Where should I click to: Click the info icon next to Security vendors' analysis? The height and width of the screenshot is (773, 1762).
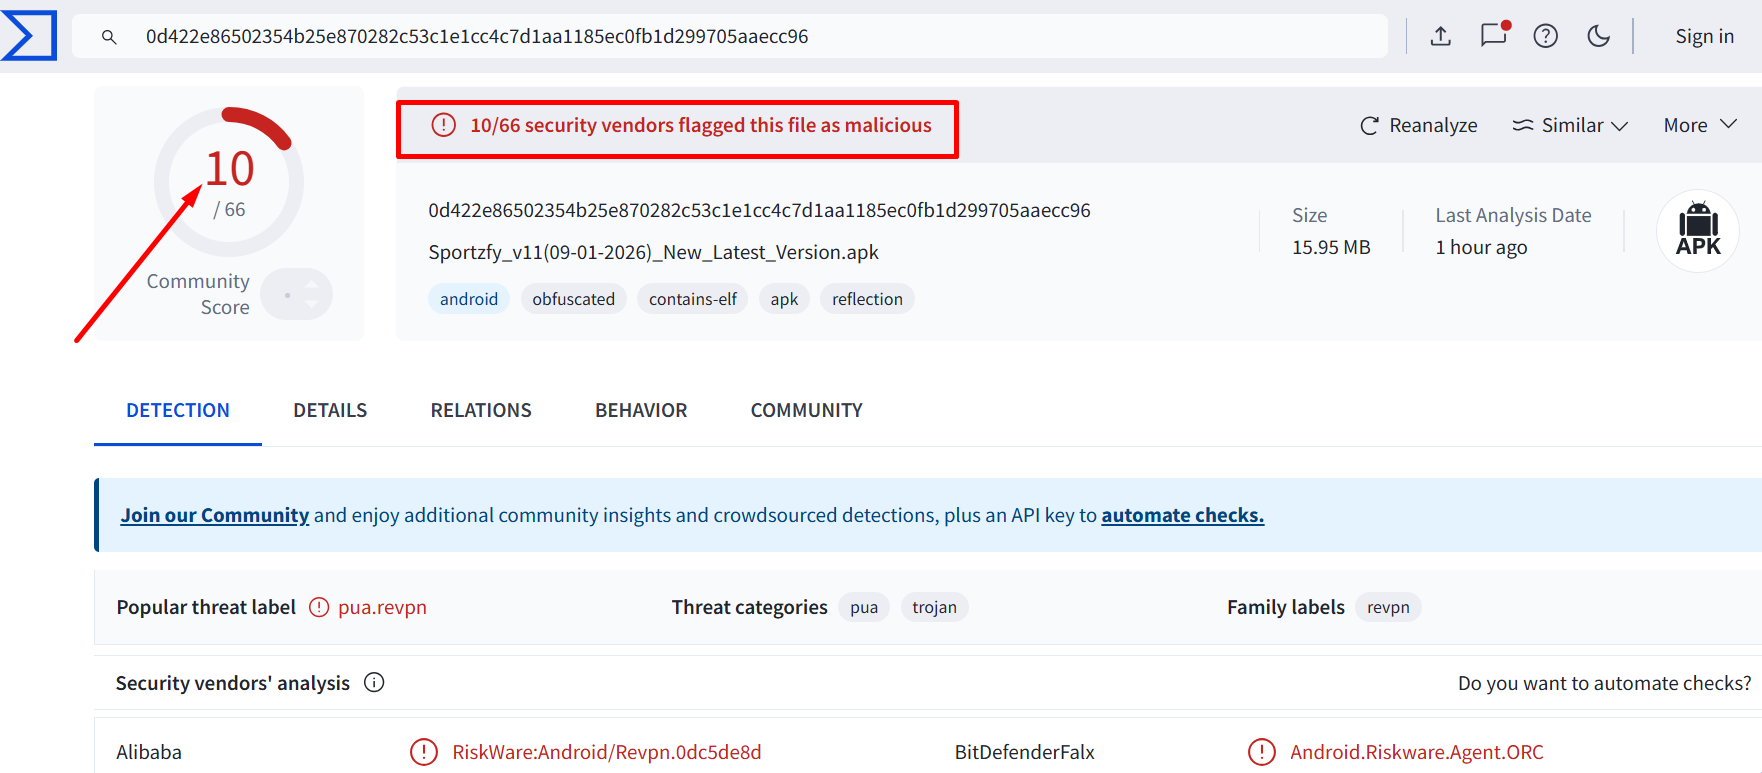coord(374,682)
